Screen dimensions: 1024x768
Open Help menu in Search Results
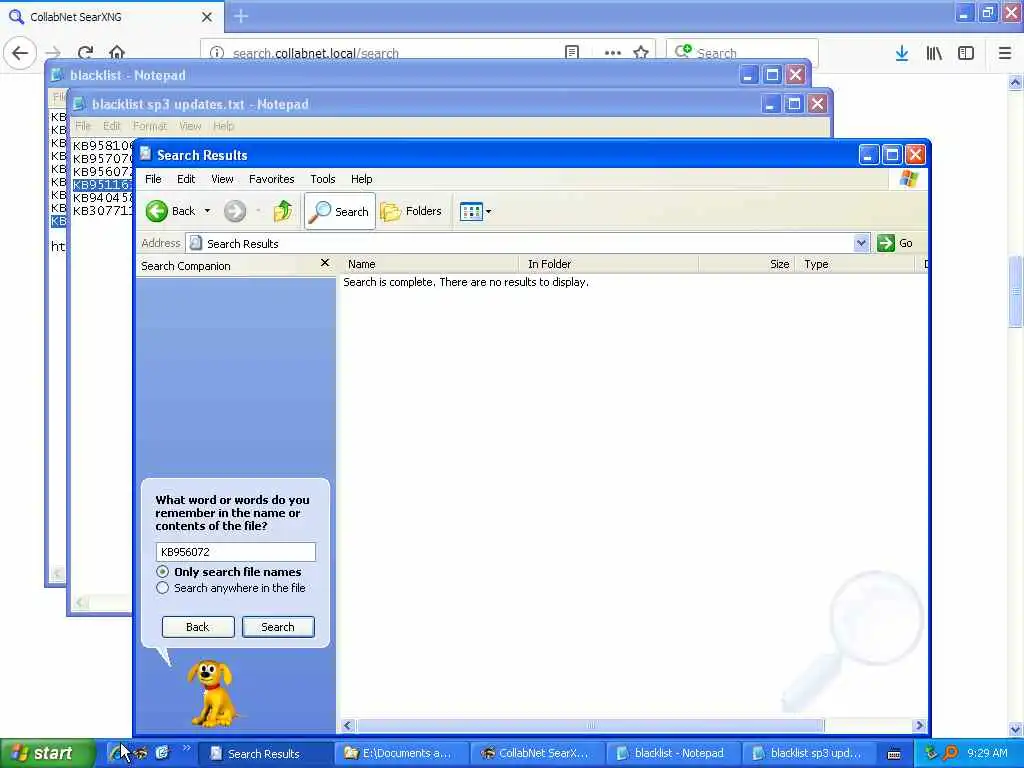tap(361, 179)
